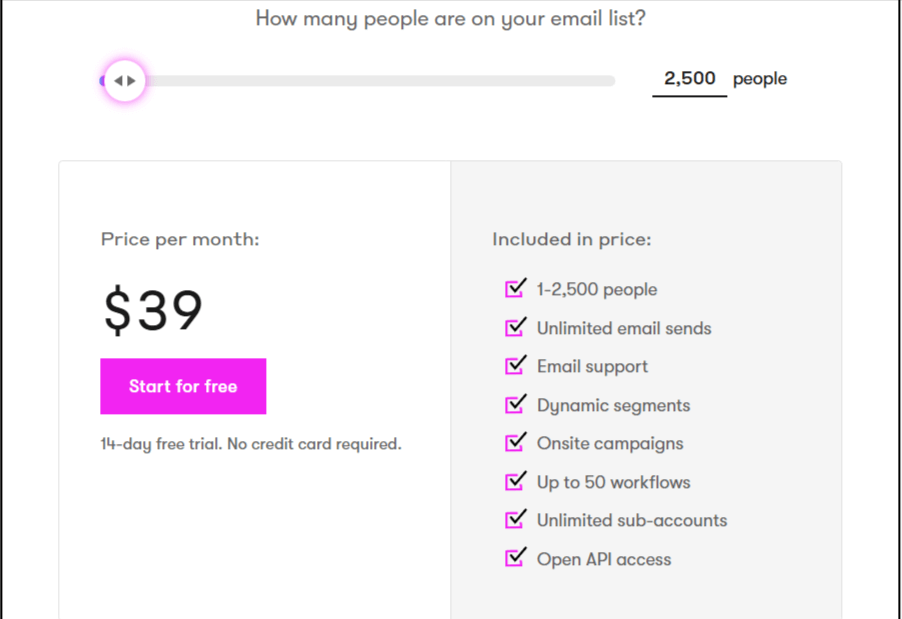Select the Price per month heading

pyautogui.click(x=179, y=239)
